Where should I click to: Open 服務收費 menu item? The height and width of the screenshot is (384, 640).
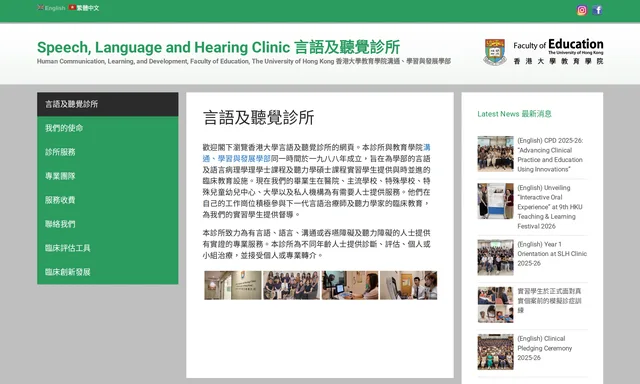pyautogui.click(x=108, y=200)
